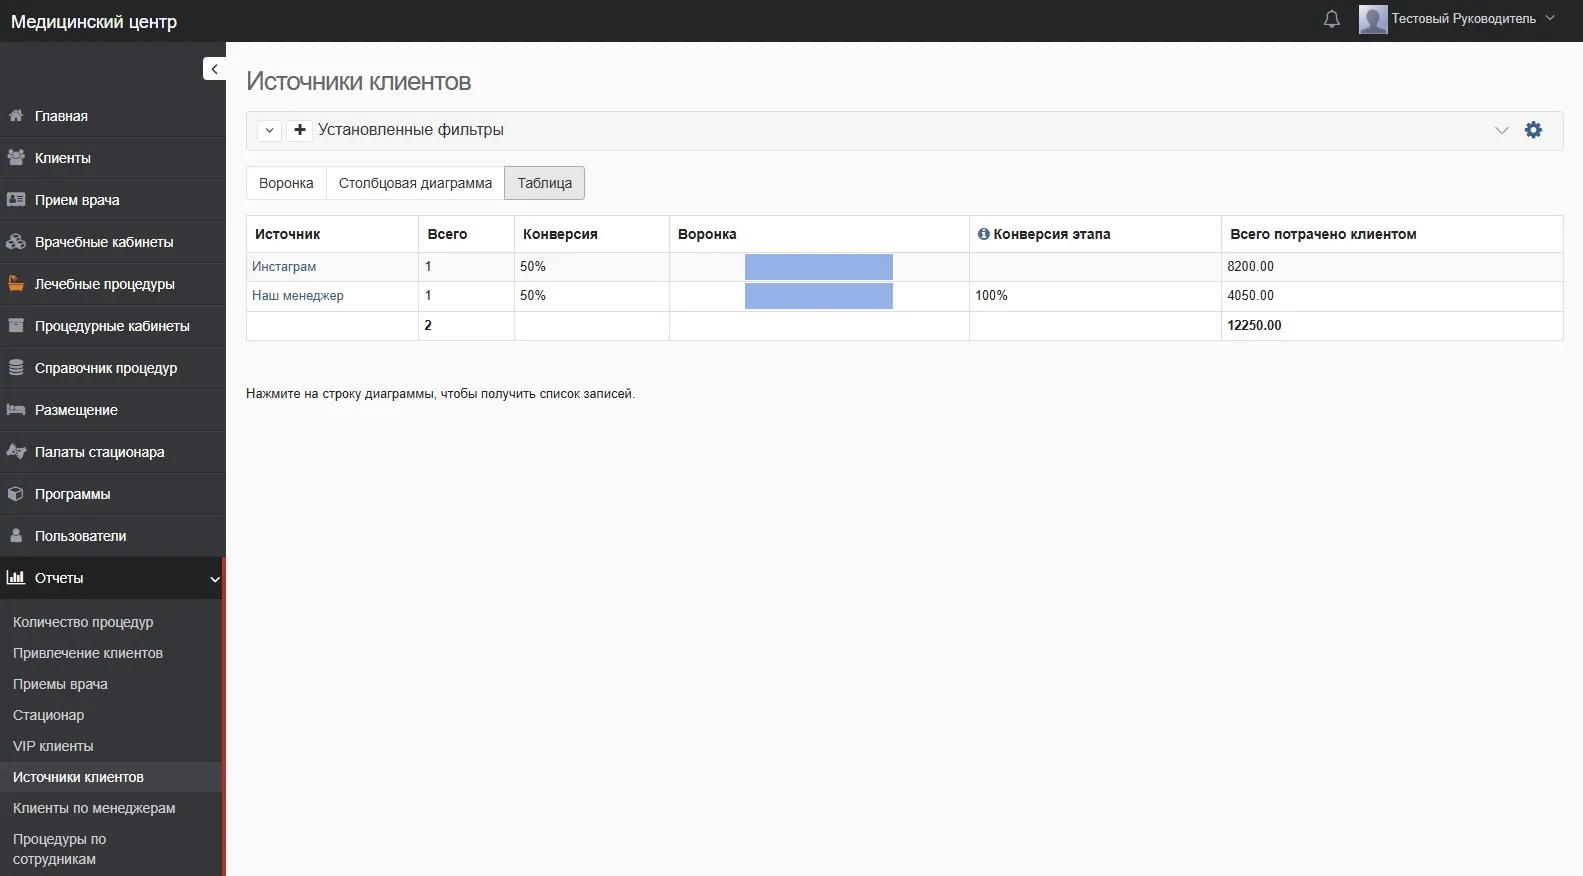The width and height of the screenshot is (1583, 876).
Task: Open the Инстаграм source link
Action: click(x=284, y=267)
